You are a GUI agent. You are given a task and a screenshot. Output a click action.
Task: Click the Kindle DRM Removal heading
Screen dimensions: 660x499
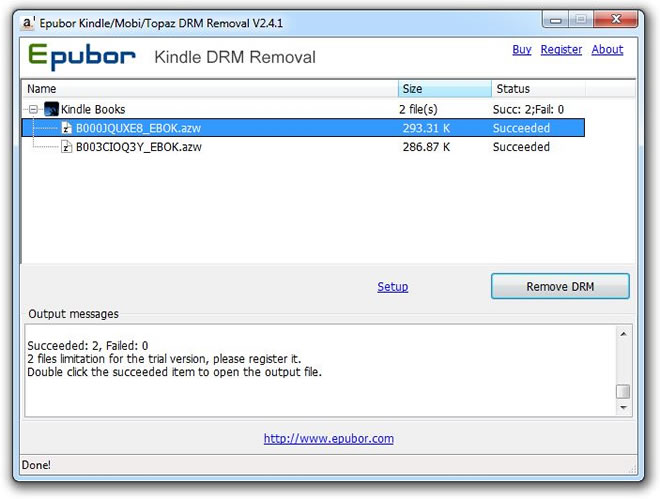[x=235, y=57]
